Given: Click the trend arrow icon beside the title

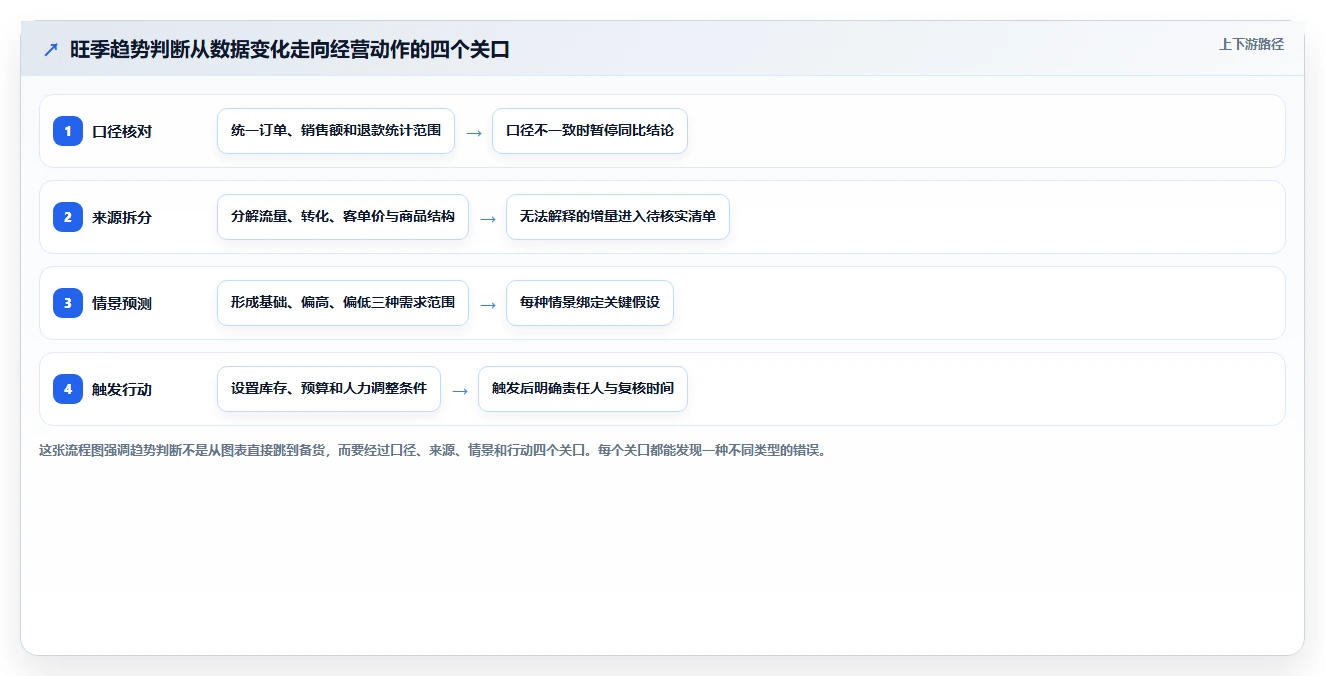Looking at the screenshot, I should point(51,50).
